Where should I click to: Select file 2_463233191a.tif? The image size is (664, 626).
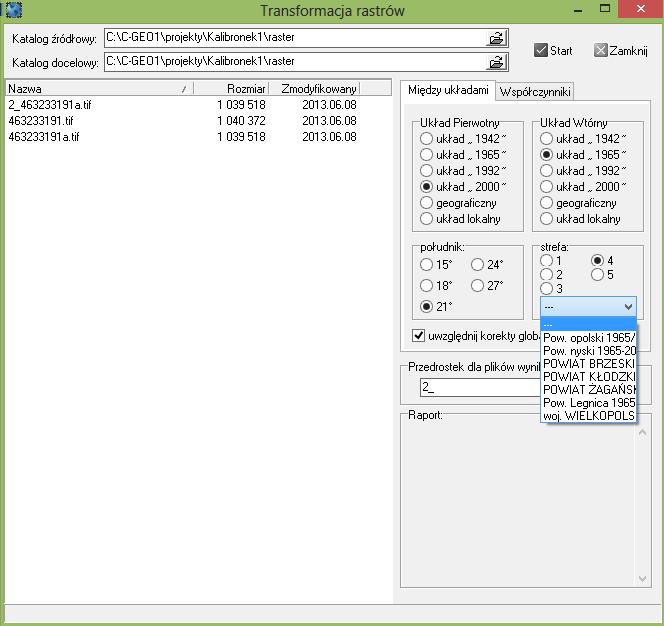tap(50, 105)
